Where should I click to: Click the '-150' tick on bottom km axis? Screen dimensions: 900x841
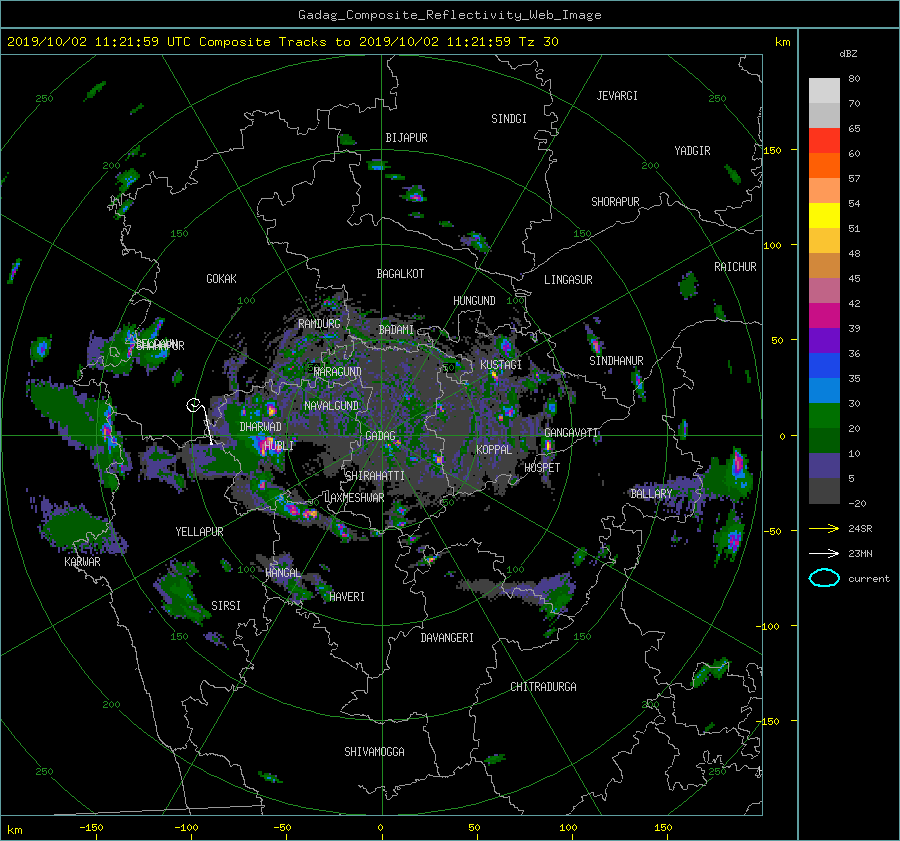tap(91, 828)
